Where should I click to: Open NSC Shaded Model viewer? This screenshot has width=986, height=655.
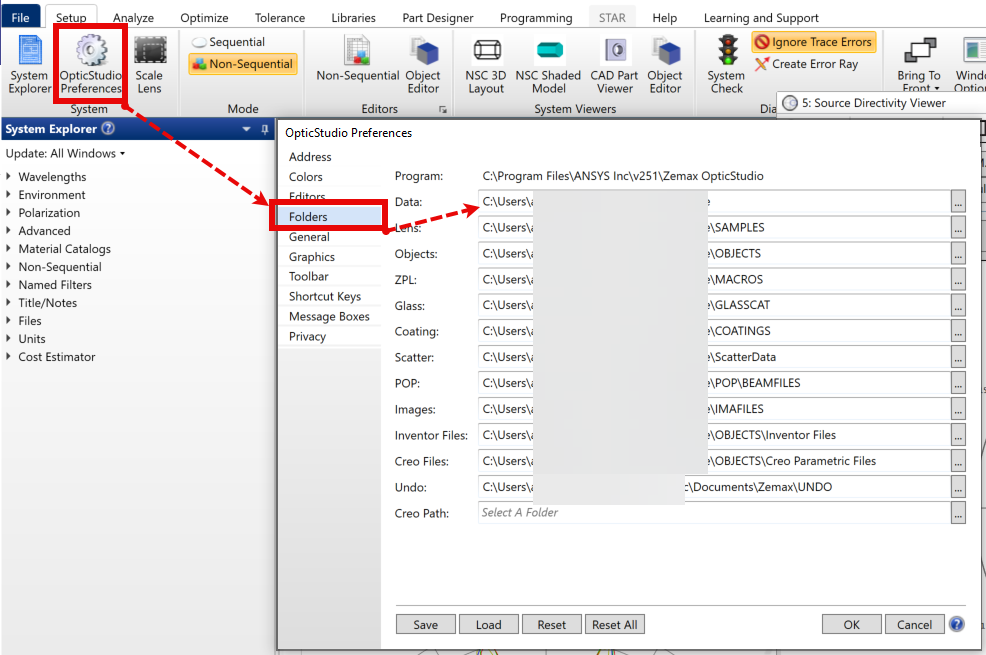pos(548,65)
